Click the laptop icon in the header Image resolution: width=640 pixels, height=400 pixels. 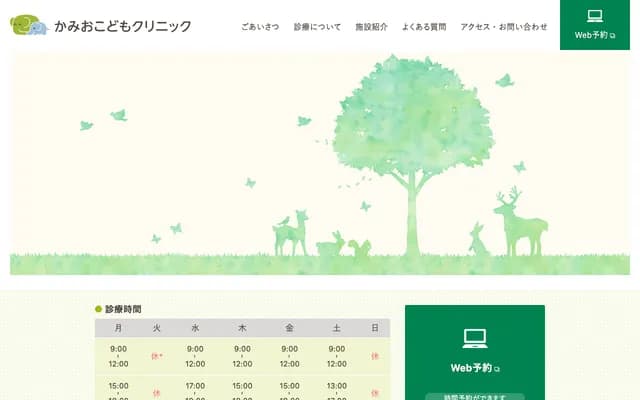pyautogui.click(x=595, y=16)
